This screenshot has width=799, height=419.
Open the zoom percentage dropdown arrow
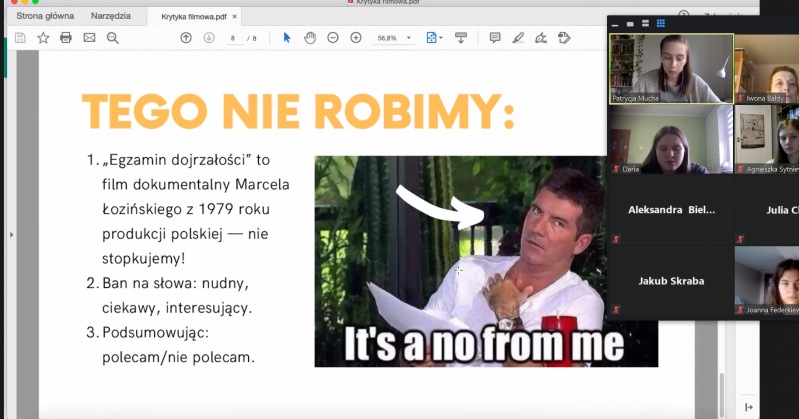pyautogui.click(x=409, y=38)
